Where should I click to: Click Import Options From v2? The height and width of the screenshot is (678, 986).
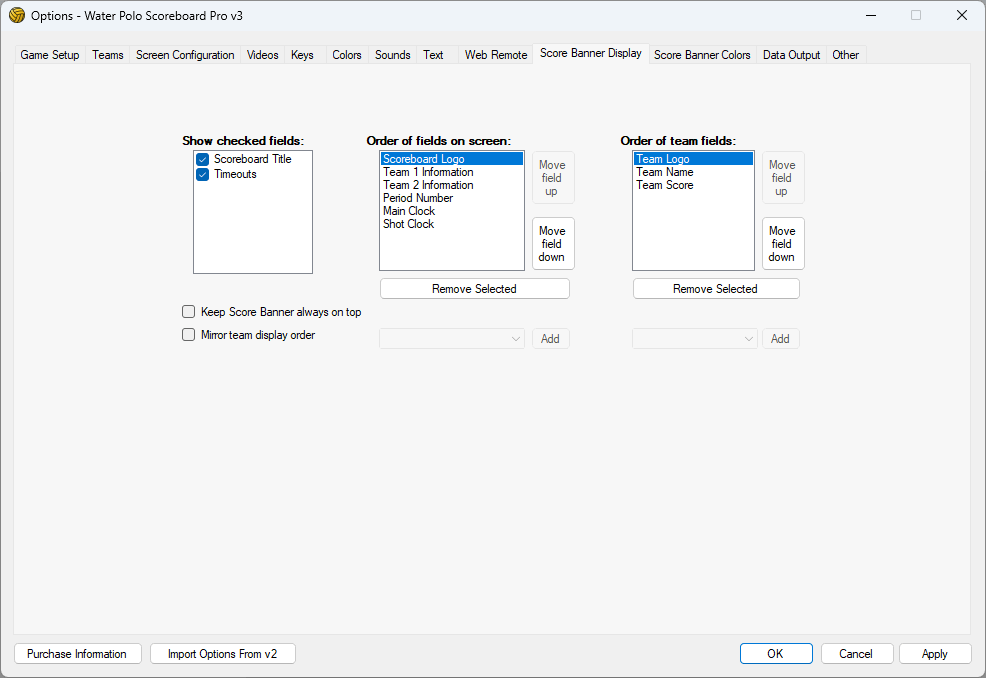223,654
